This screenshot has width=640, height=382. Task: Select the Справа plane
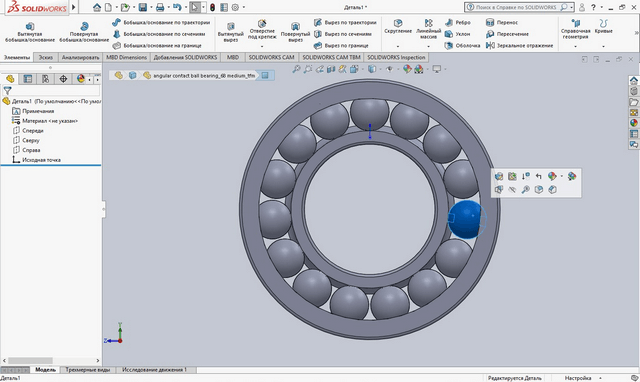26,150
